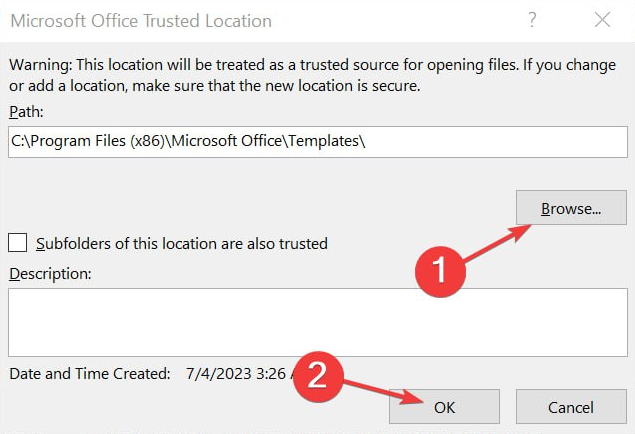Click the red circle numbered 2
This screenshot has width=635, height=434.
click(318, 377)
